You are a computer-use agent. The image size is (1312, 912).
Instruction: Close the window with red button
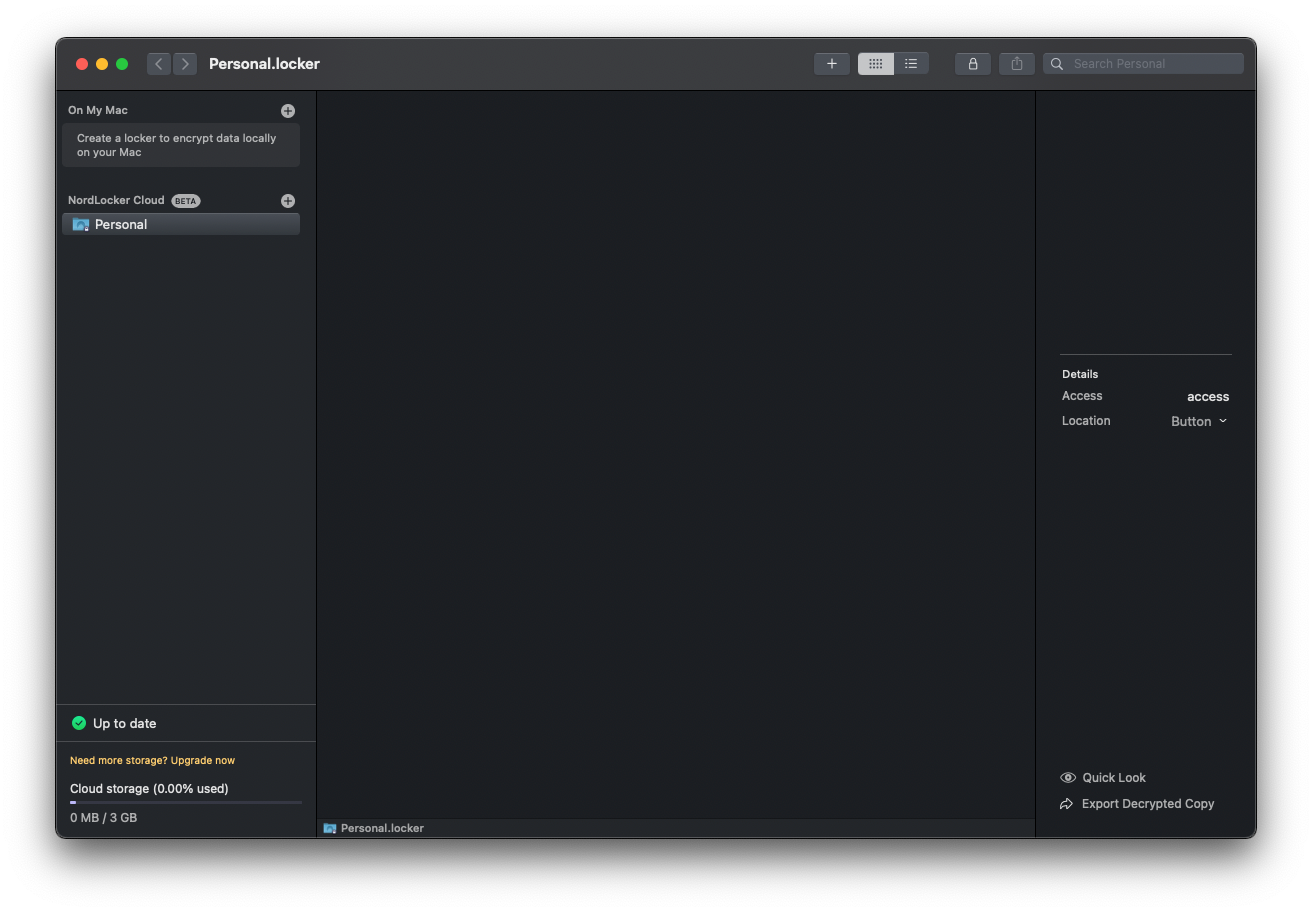tap(82, 64)
